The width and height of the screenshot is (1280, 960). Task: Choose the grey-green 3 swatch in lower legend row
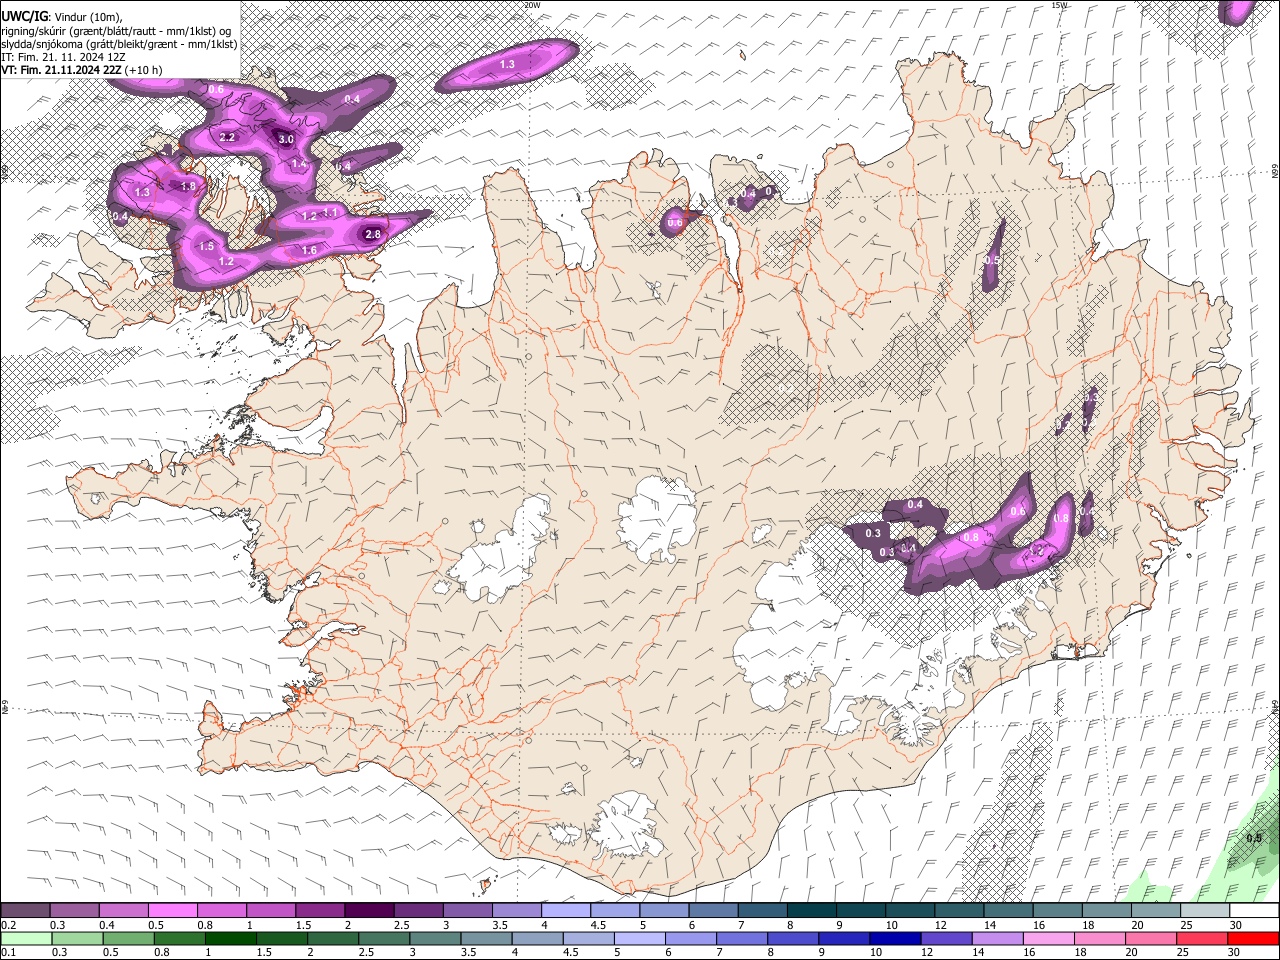(435, 938)
